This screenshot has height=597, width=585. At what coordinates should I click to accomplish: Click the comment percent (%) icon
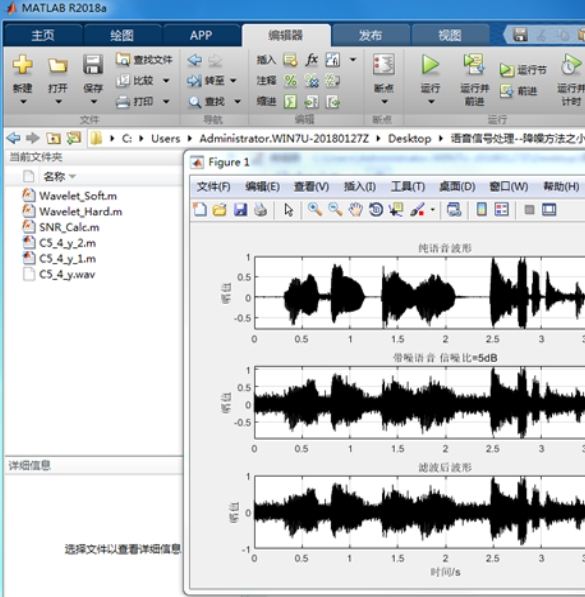(x=291, y=80)
